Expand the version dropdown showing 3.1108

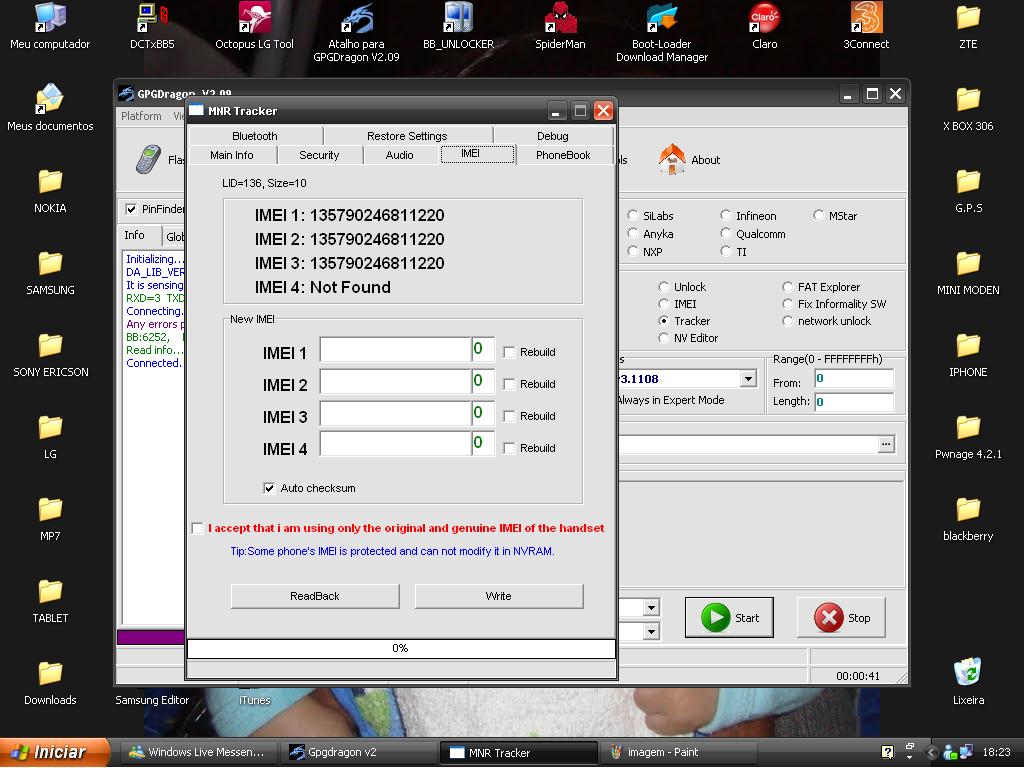click(748, 378)
